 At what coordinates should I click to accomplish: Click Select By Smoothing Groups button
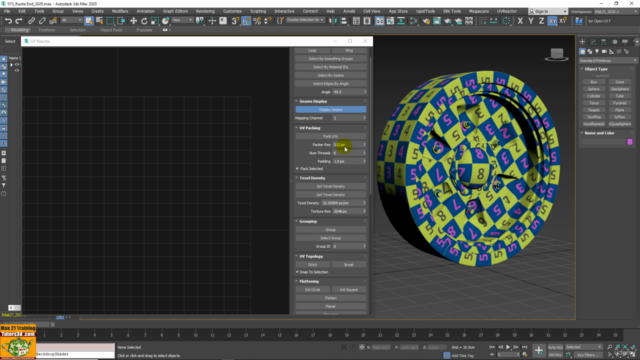(x=331, y=59)
